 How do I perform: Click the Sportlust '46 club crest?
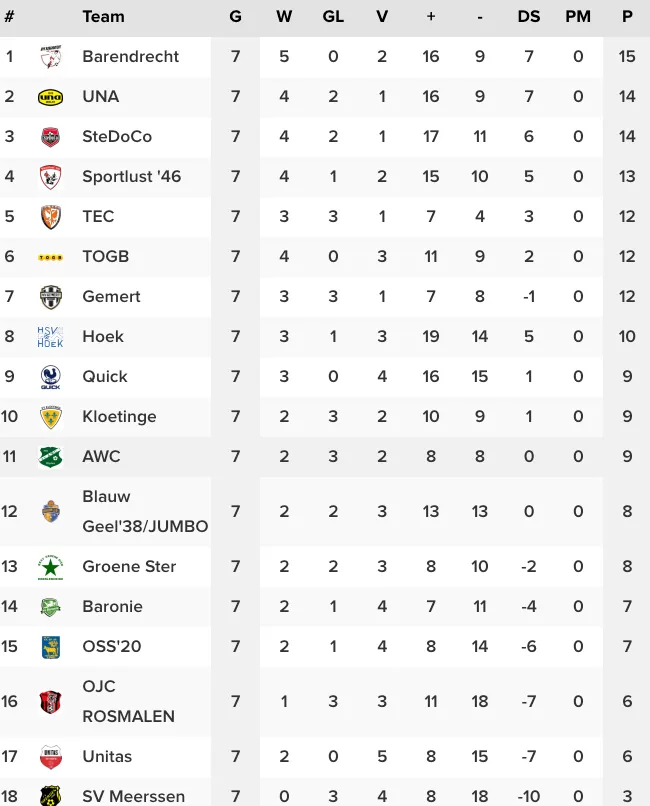pos(50,177)
